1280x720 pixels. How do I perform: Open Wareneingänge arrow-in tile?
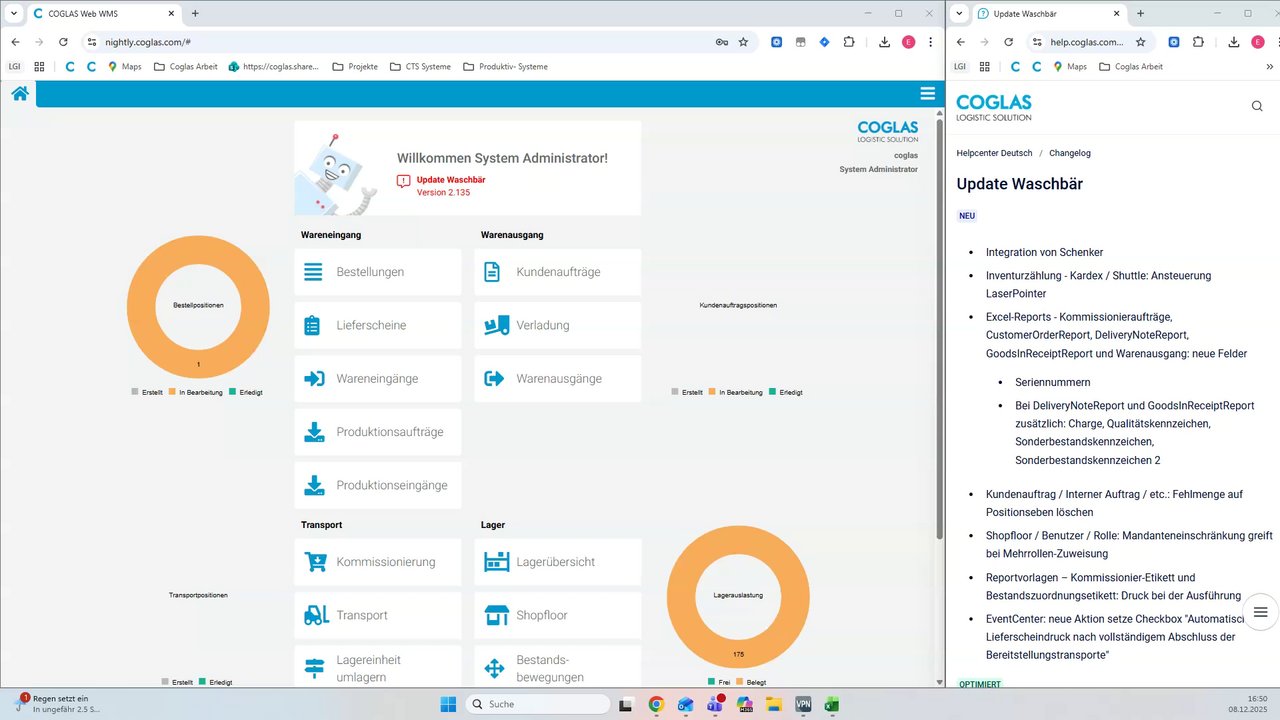[x=378, y=379]
